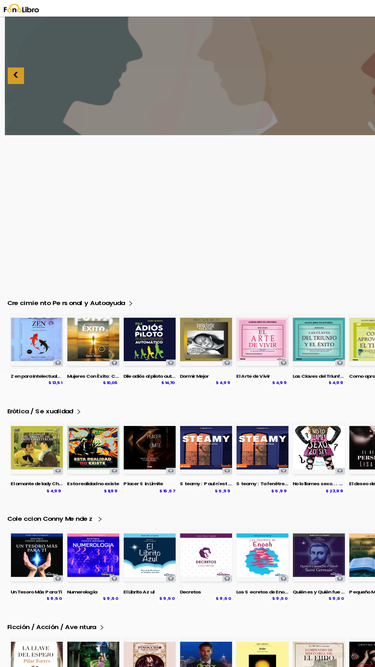Click the price under Dile adiós al piloto automático

point(168,383)
